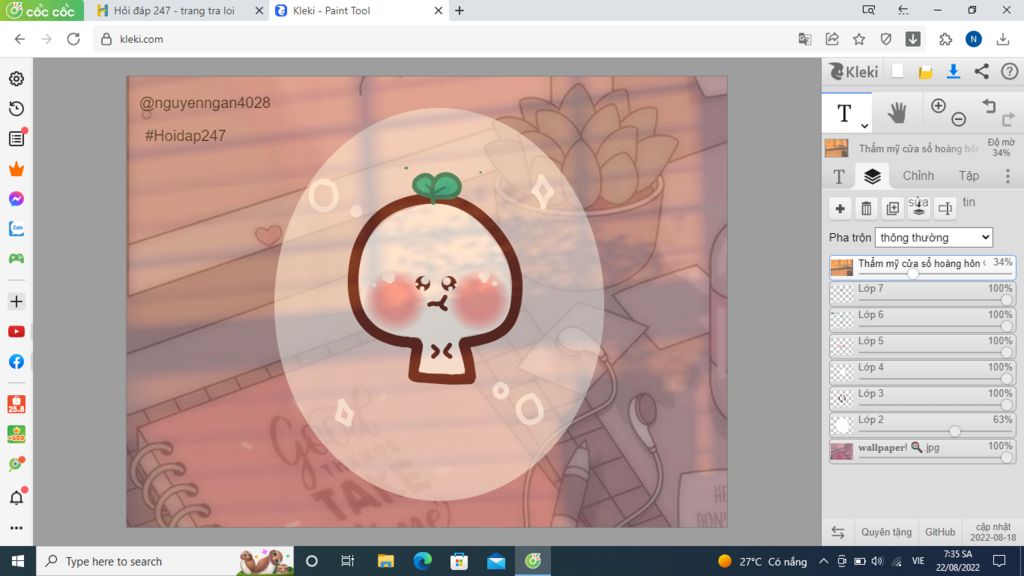The height and width of the screenshot is (576, 1024).
Task: Zoom in on the canvas
Action: pos(938,106)
